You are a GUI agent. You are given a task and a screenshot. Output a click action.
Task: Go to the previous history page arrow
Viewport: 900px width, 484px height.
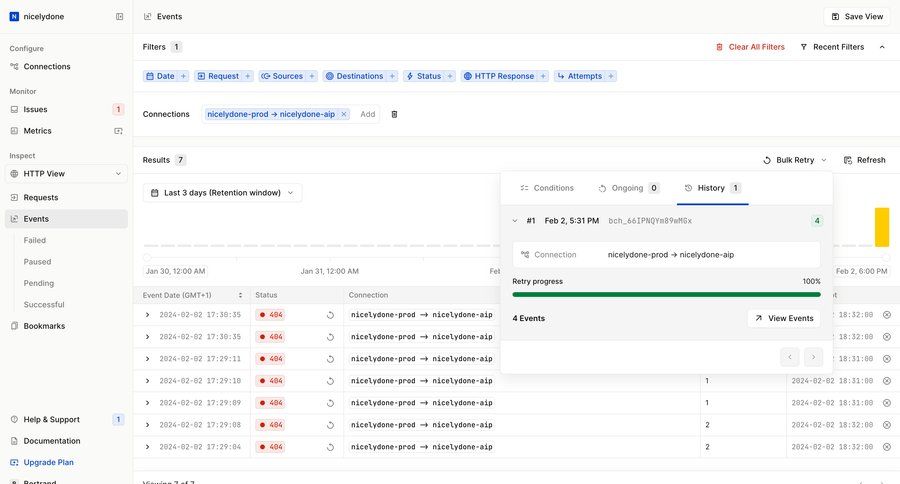pyautogui.click(x=790, y=357)
